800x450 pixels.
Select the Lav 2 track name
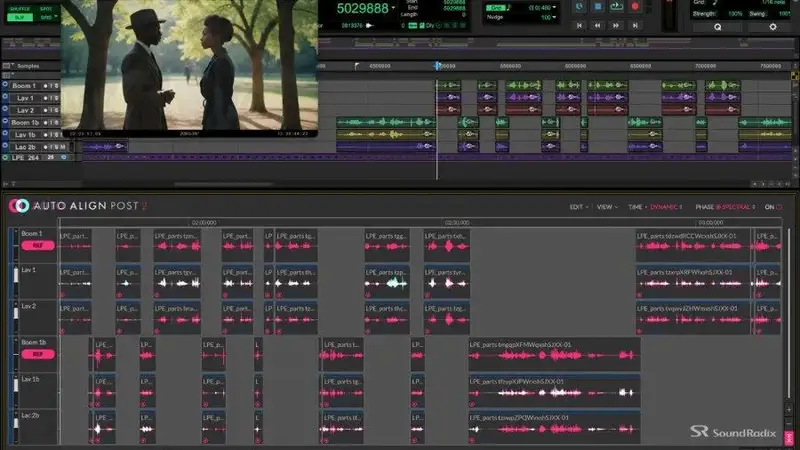25,110
